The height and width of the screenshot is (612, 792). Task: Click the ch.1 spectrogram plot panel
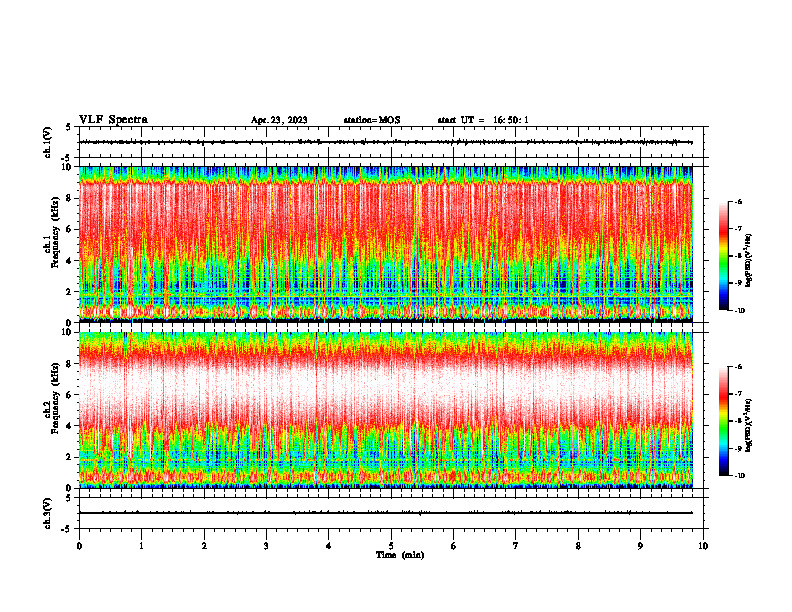click(385, 244)
